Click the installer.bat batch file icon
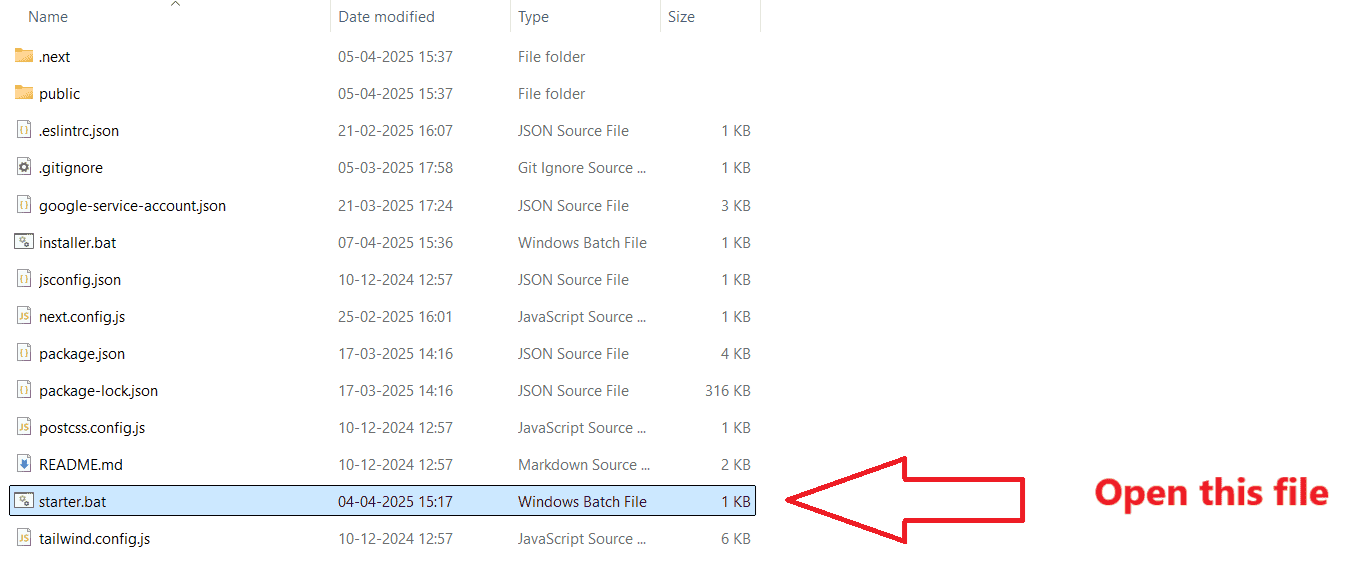The width and height of the screenshot is (1359, 572). pos(24,242)
